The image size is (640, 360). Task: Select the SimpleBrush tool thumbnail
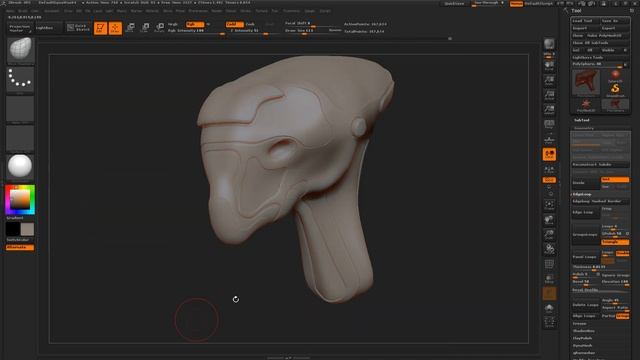coord(615,90)
